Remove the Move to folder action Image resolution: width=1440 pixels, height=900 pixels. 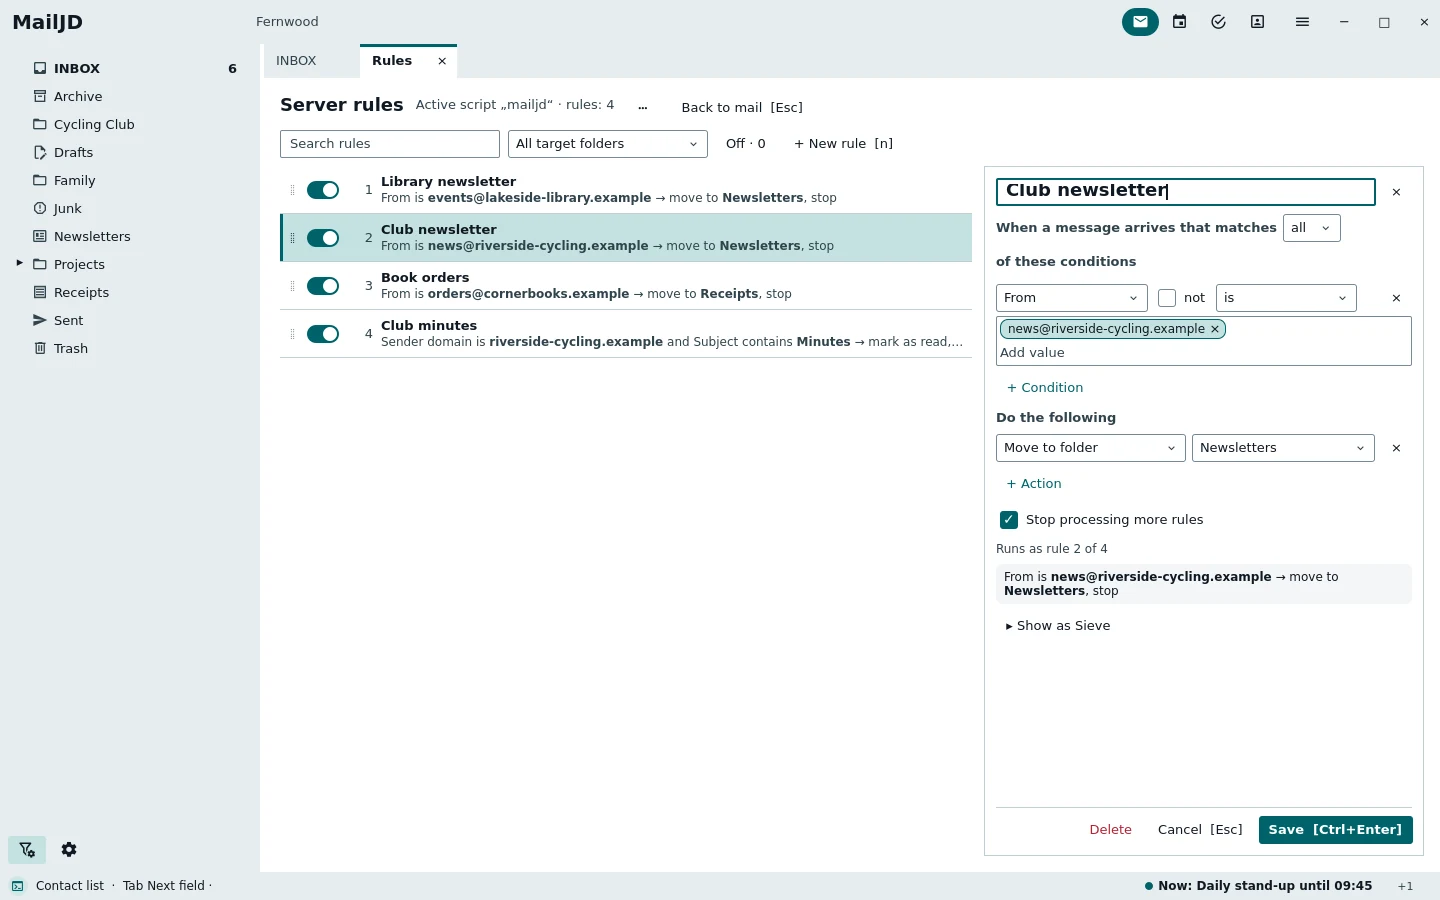click(1397, 448)
